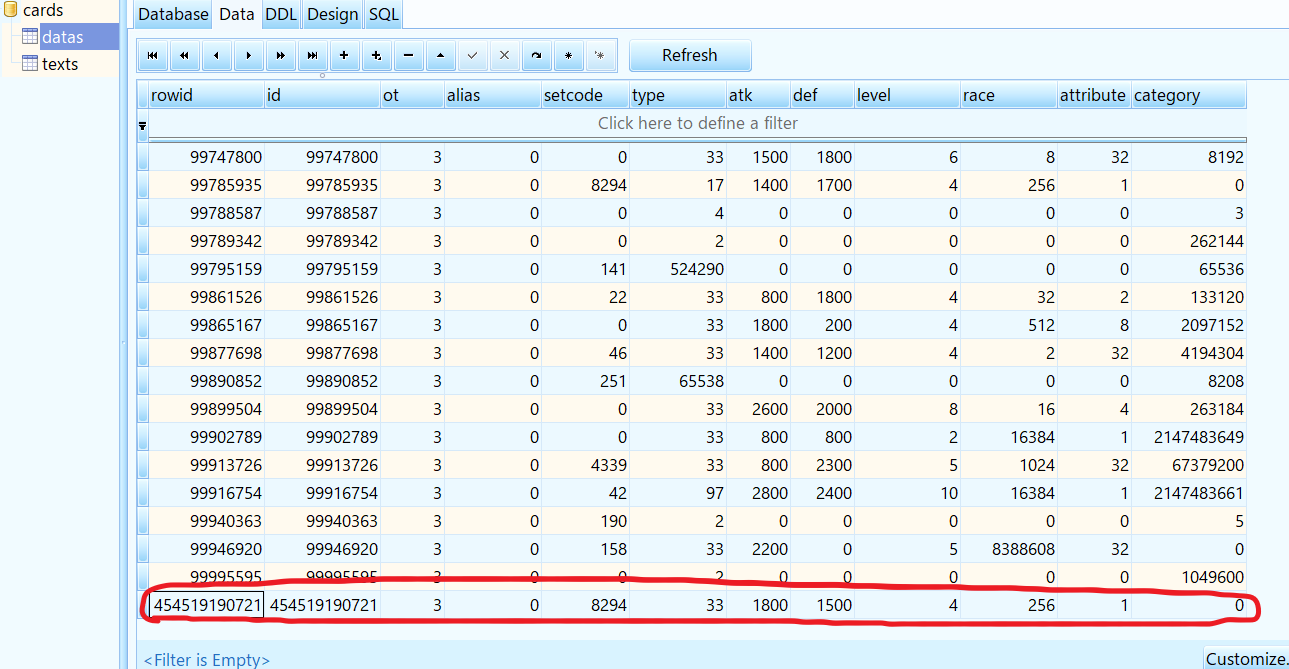1289x669 pixels.
Task: Go back one page of records
Action: tap(185, 56)
